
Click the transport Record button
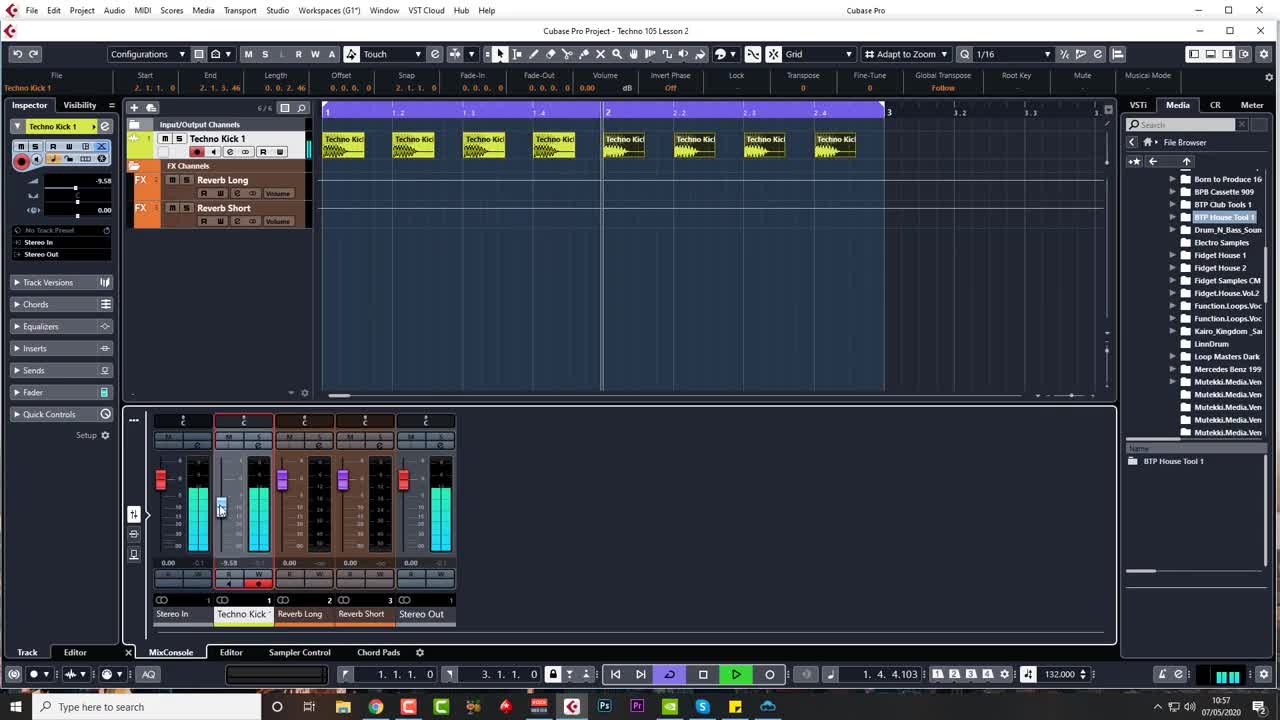tap(769, 674)
